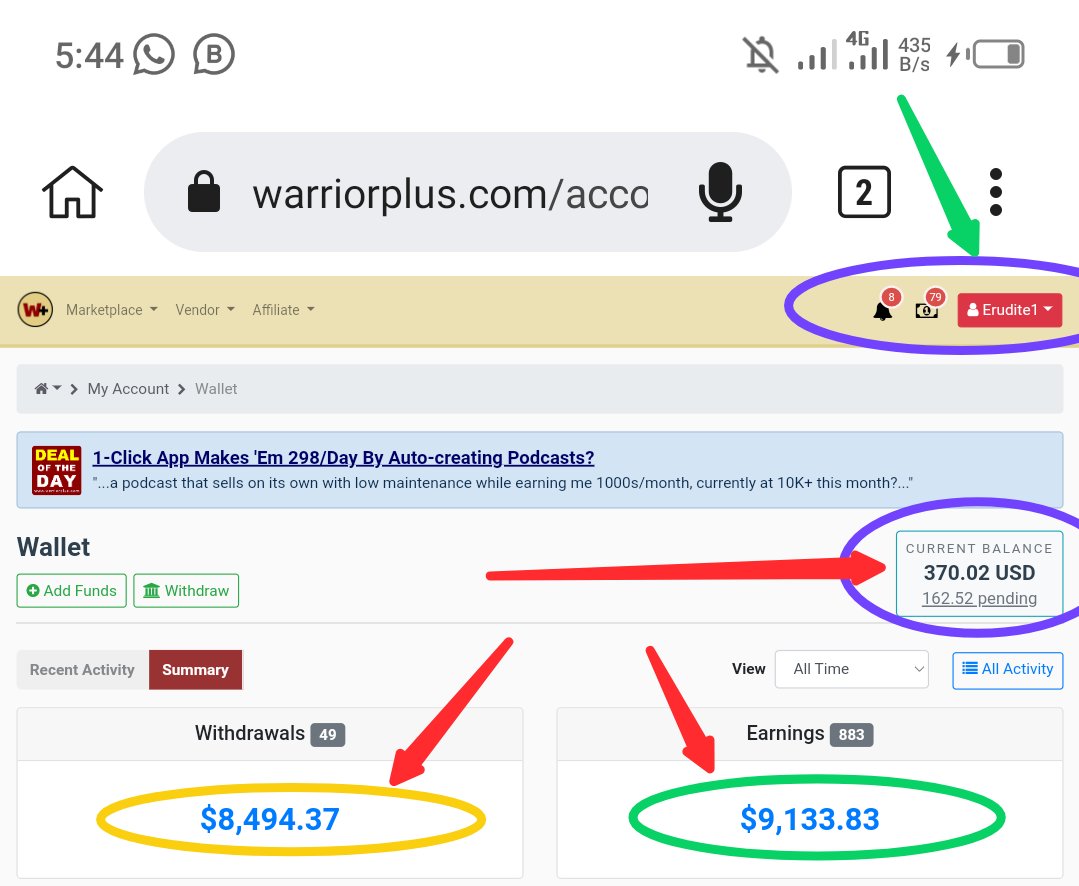Click the Wallet breadcrumb text

click(216, 389)
